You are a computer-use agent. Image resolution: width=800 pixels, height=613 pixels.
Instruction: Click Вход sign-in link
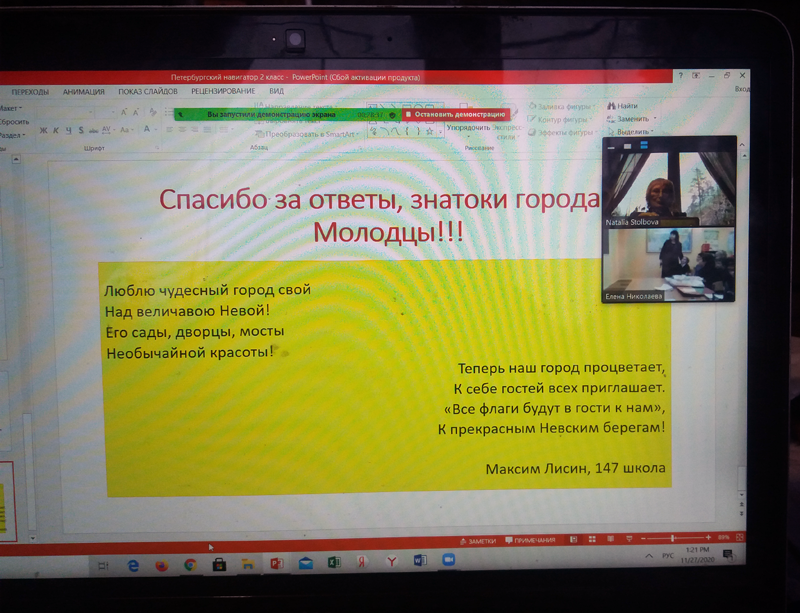tap(742, 89)
